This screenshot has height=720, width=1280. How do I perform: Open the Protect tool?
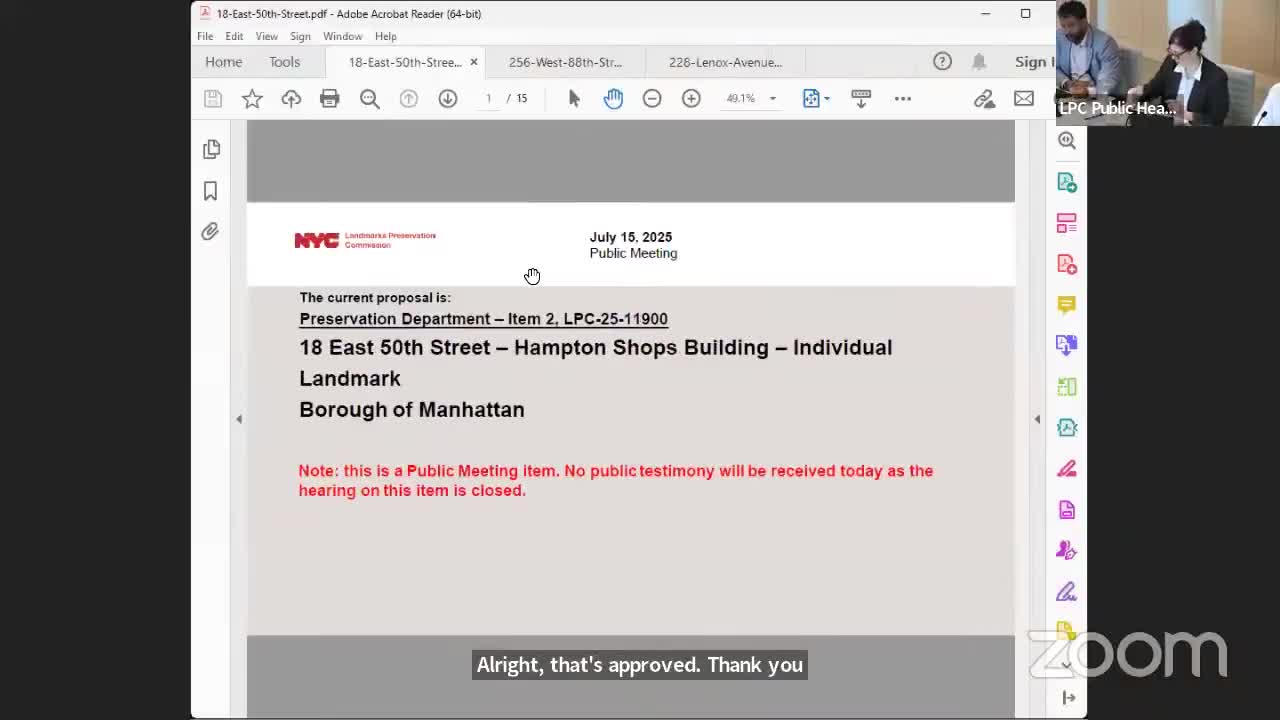pyautogui.click(x=1067, y=509)
